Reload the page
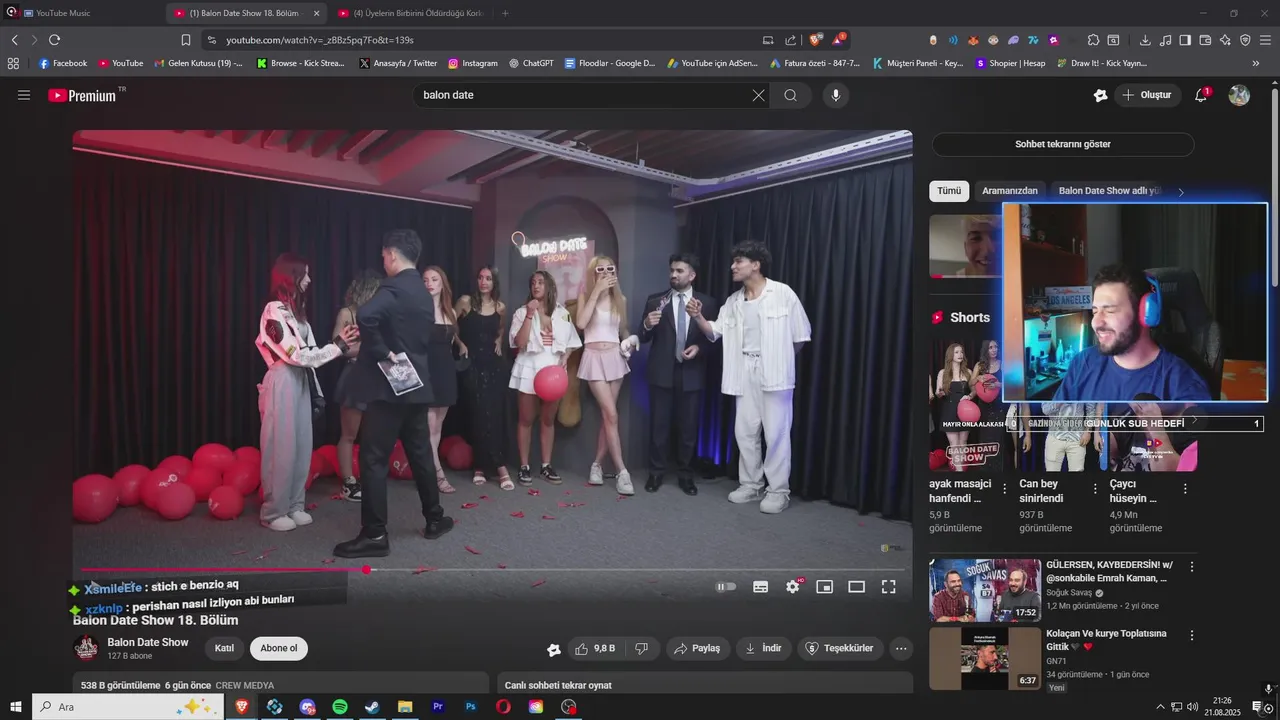This screenshot has height=720, width=1280. [54, 40]
